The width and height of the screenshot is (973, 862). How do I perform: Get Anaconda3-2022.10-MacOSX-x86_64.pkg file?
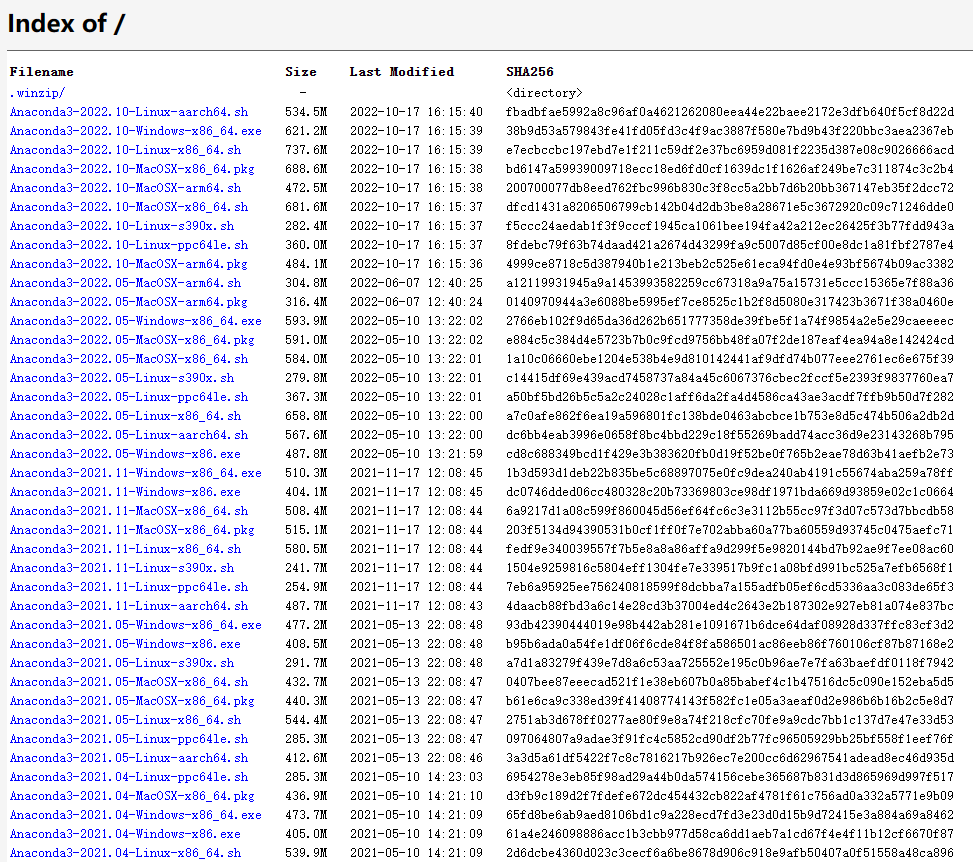132,169
